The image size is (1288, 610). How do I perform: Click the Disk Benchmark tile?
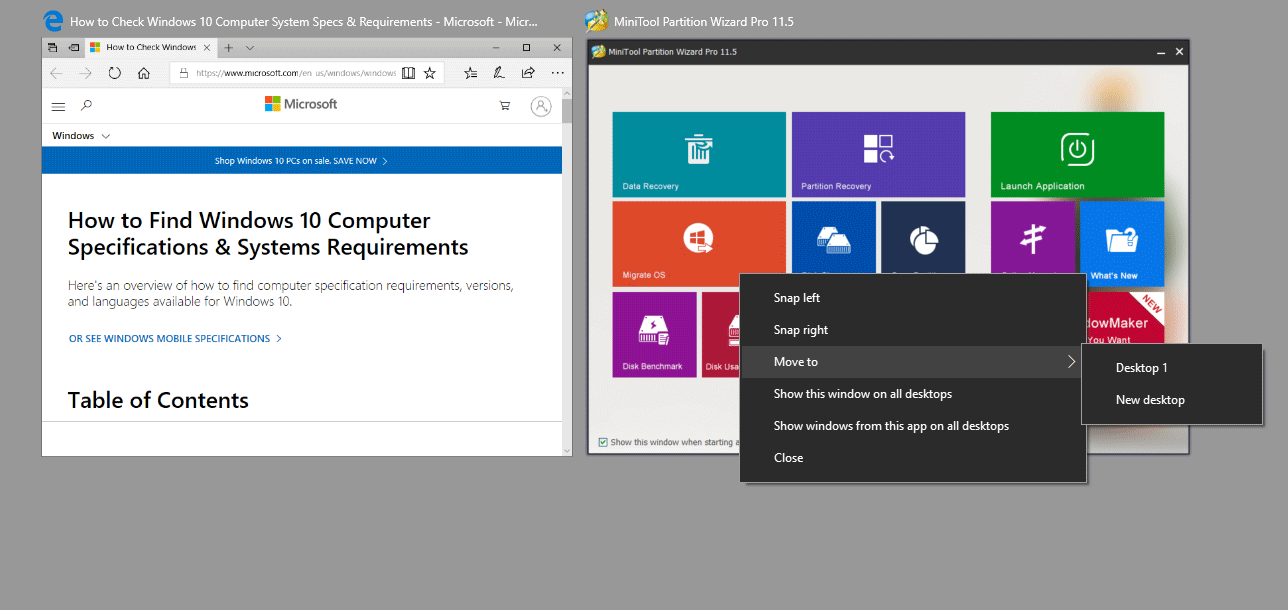[654, 334]
